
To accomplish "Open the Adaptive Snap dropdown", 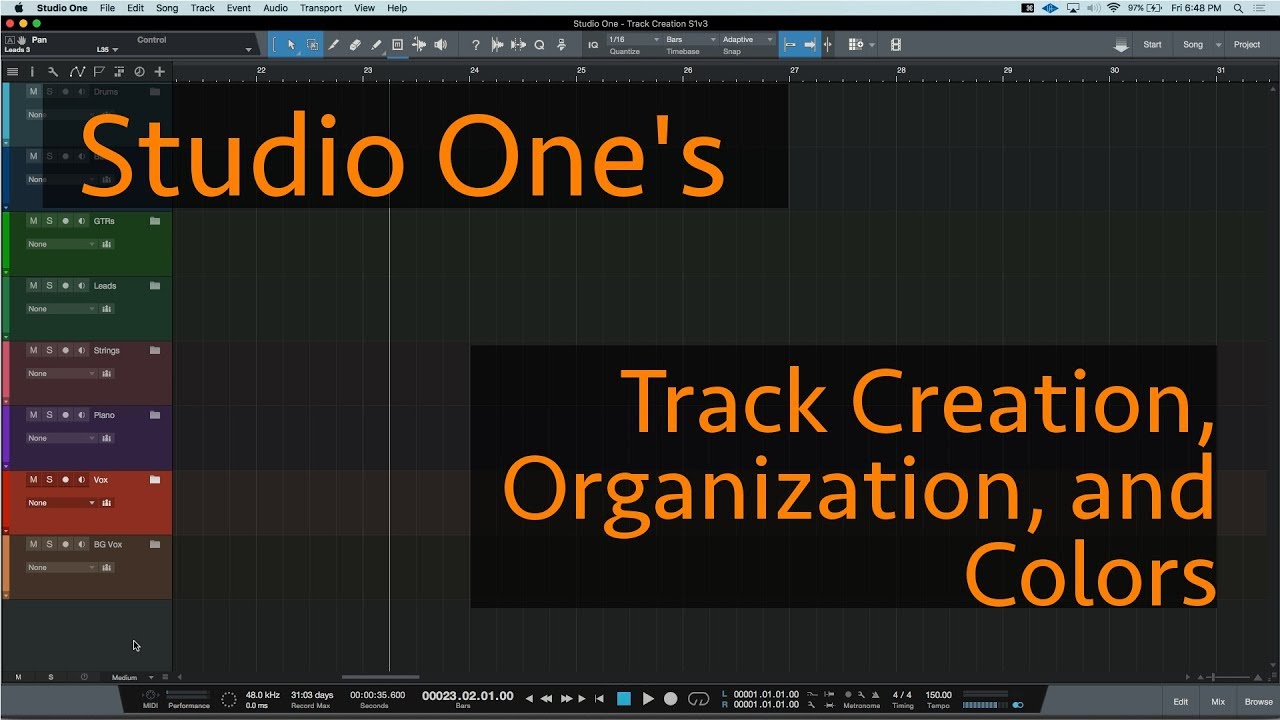I will 748,40.
